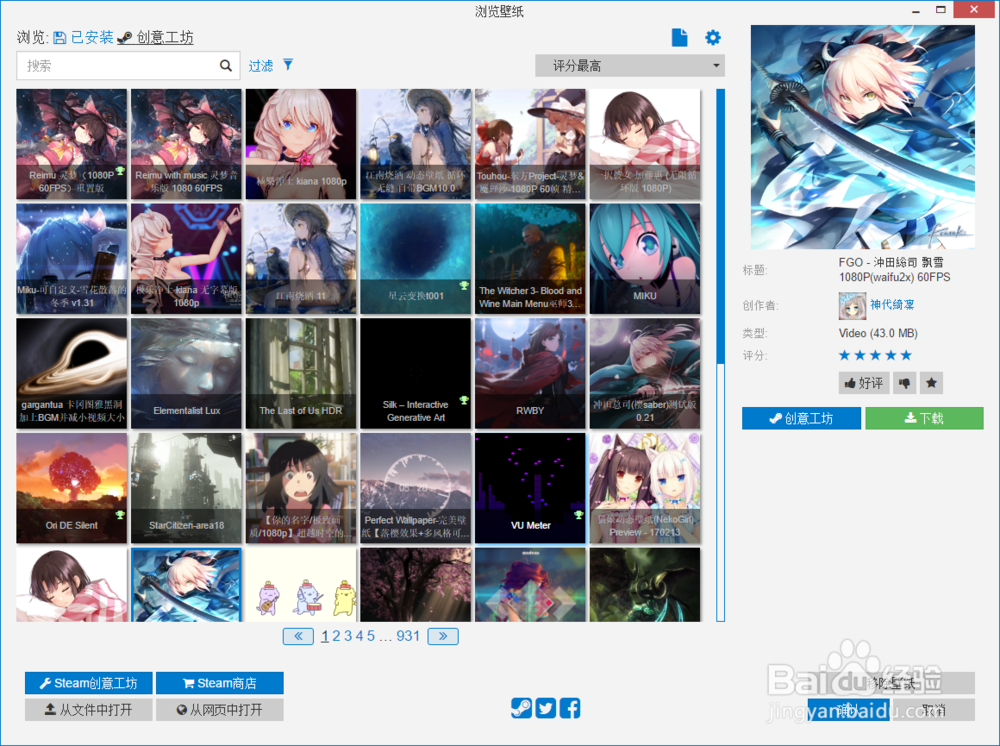
Task: Minimize the 浏览壁纸 window
Action: pos(916,10)
